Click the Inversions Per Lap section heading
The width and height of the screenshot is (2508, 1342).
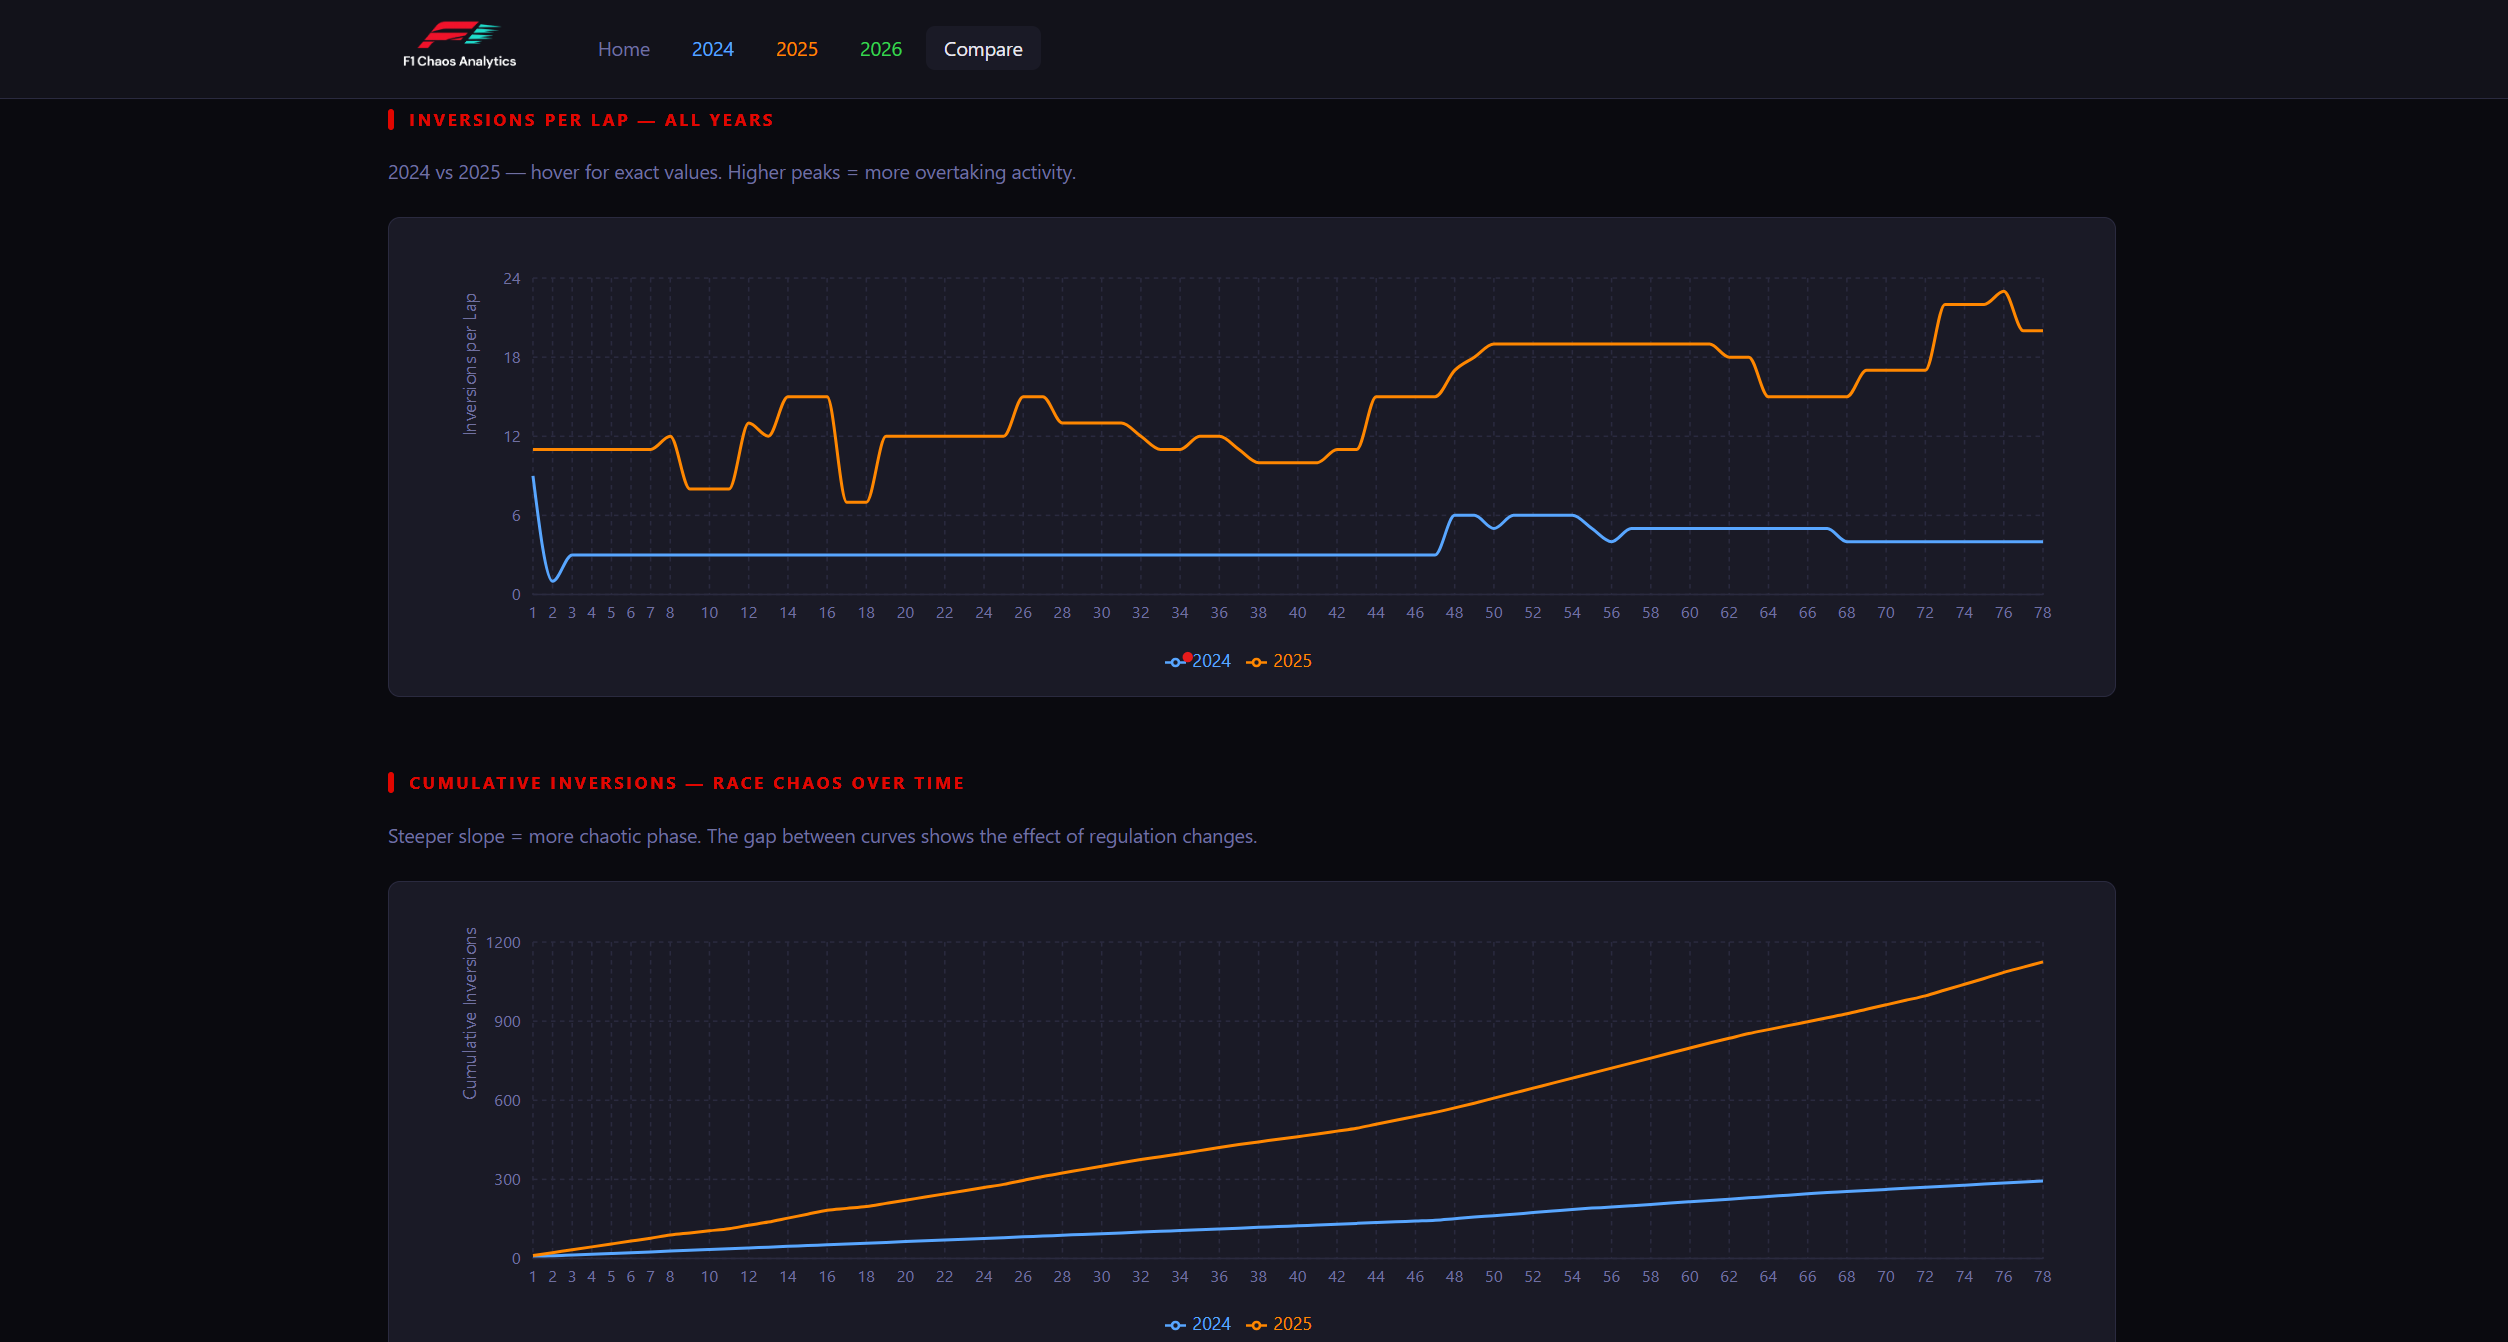pyautogui.click(x=590, y=120)
